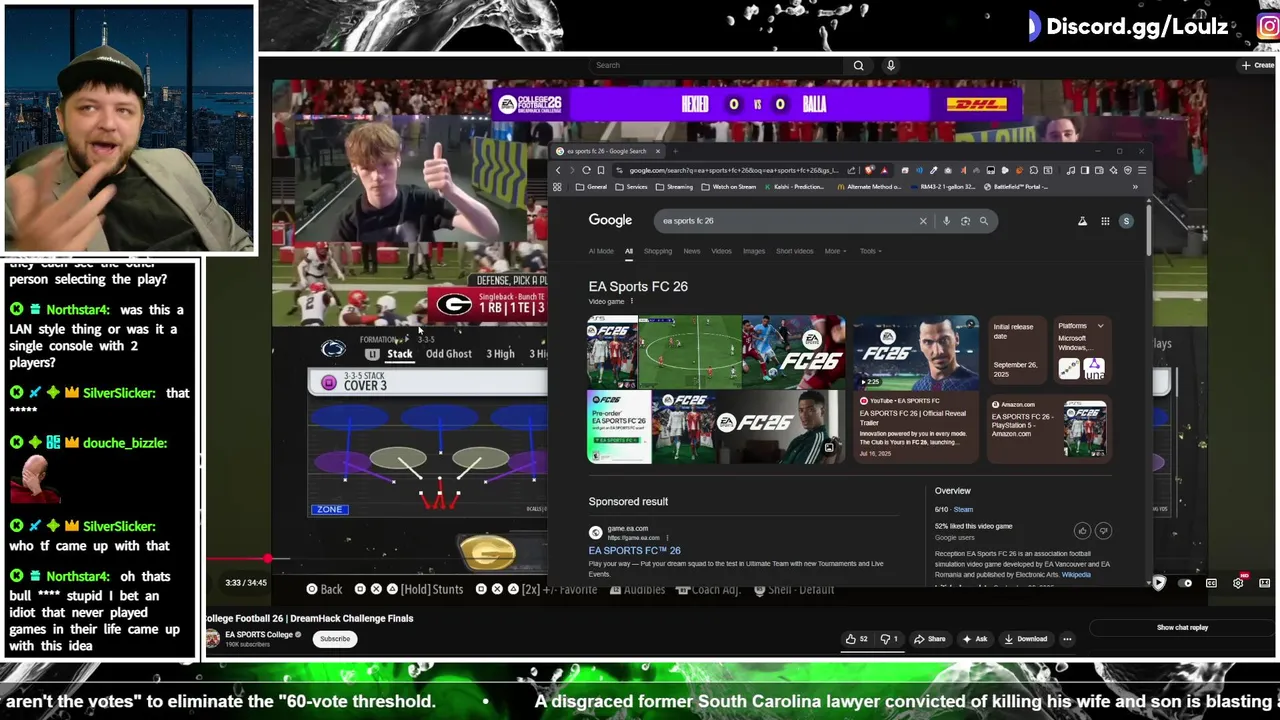Screen dimensions: 1280x720
Task: Open the Google apps grid
Action: pos(1105,221)
